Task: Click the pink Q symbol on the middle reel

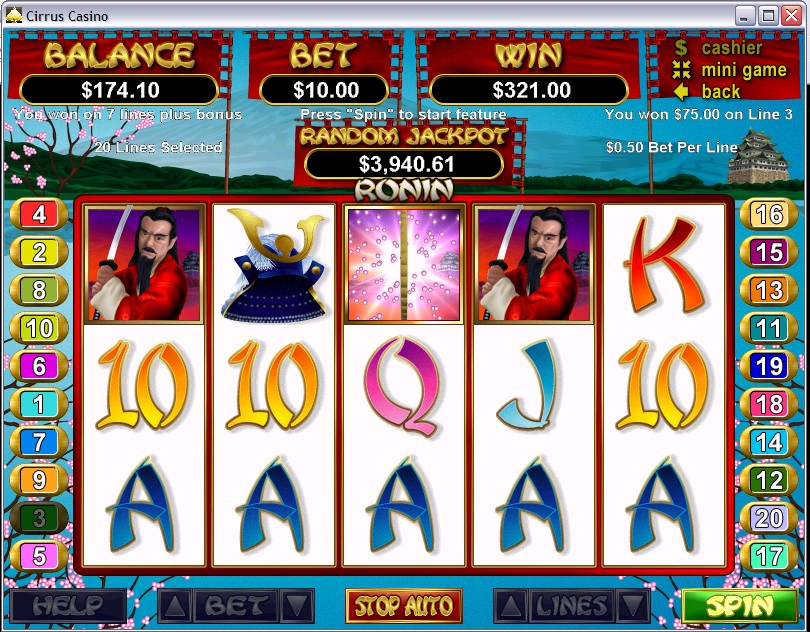Action: pyautogui.click(x=403, y=386)
